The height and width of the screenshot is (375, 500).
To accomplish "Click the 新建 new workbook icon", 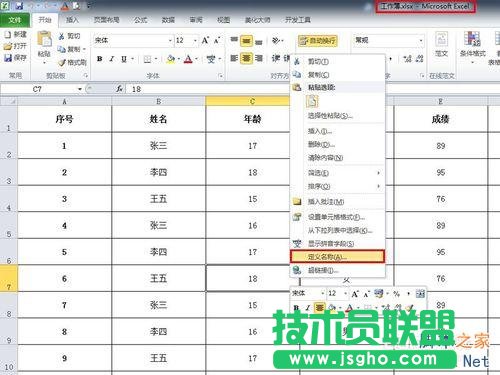I will click(8, 34).
